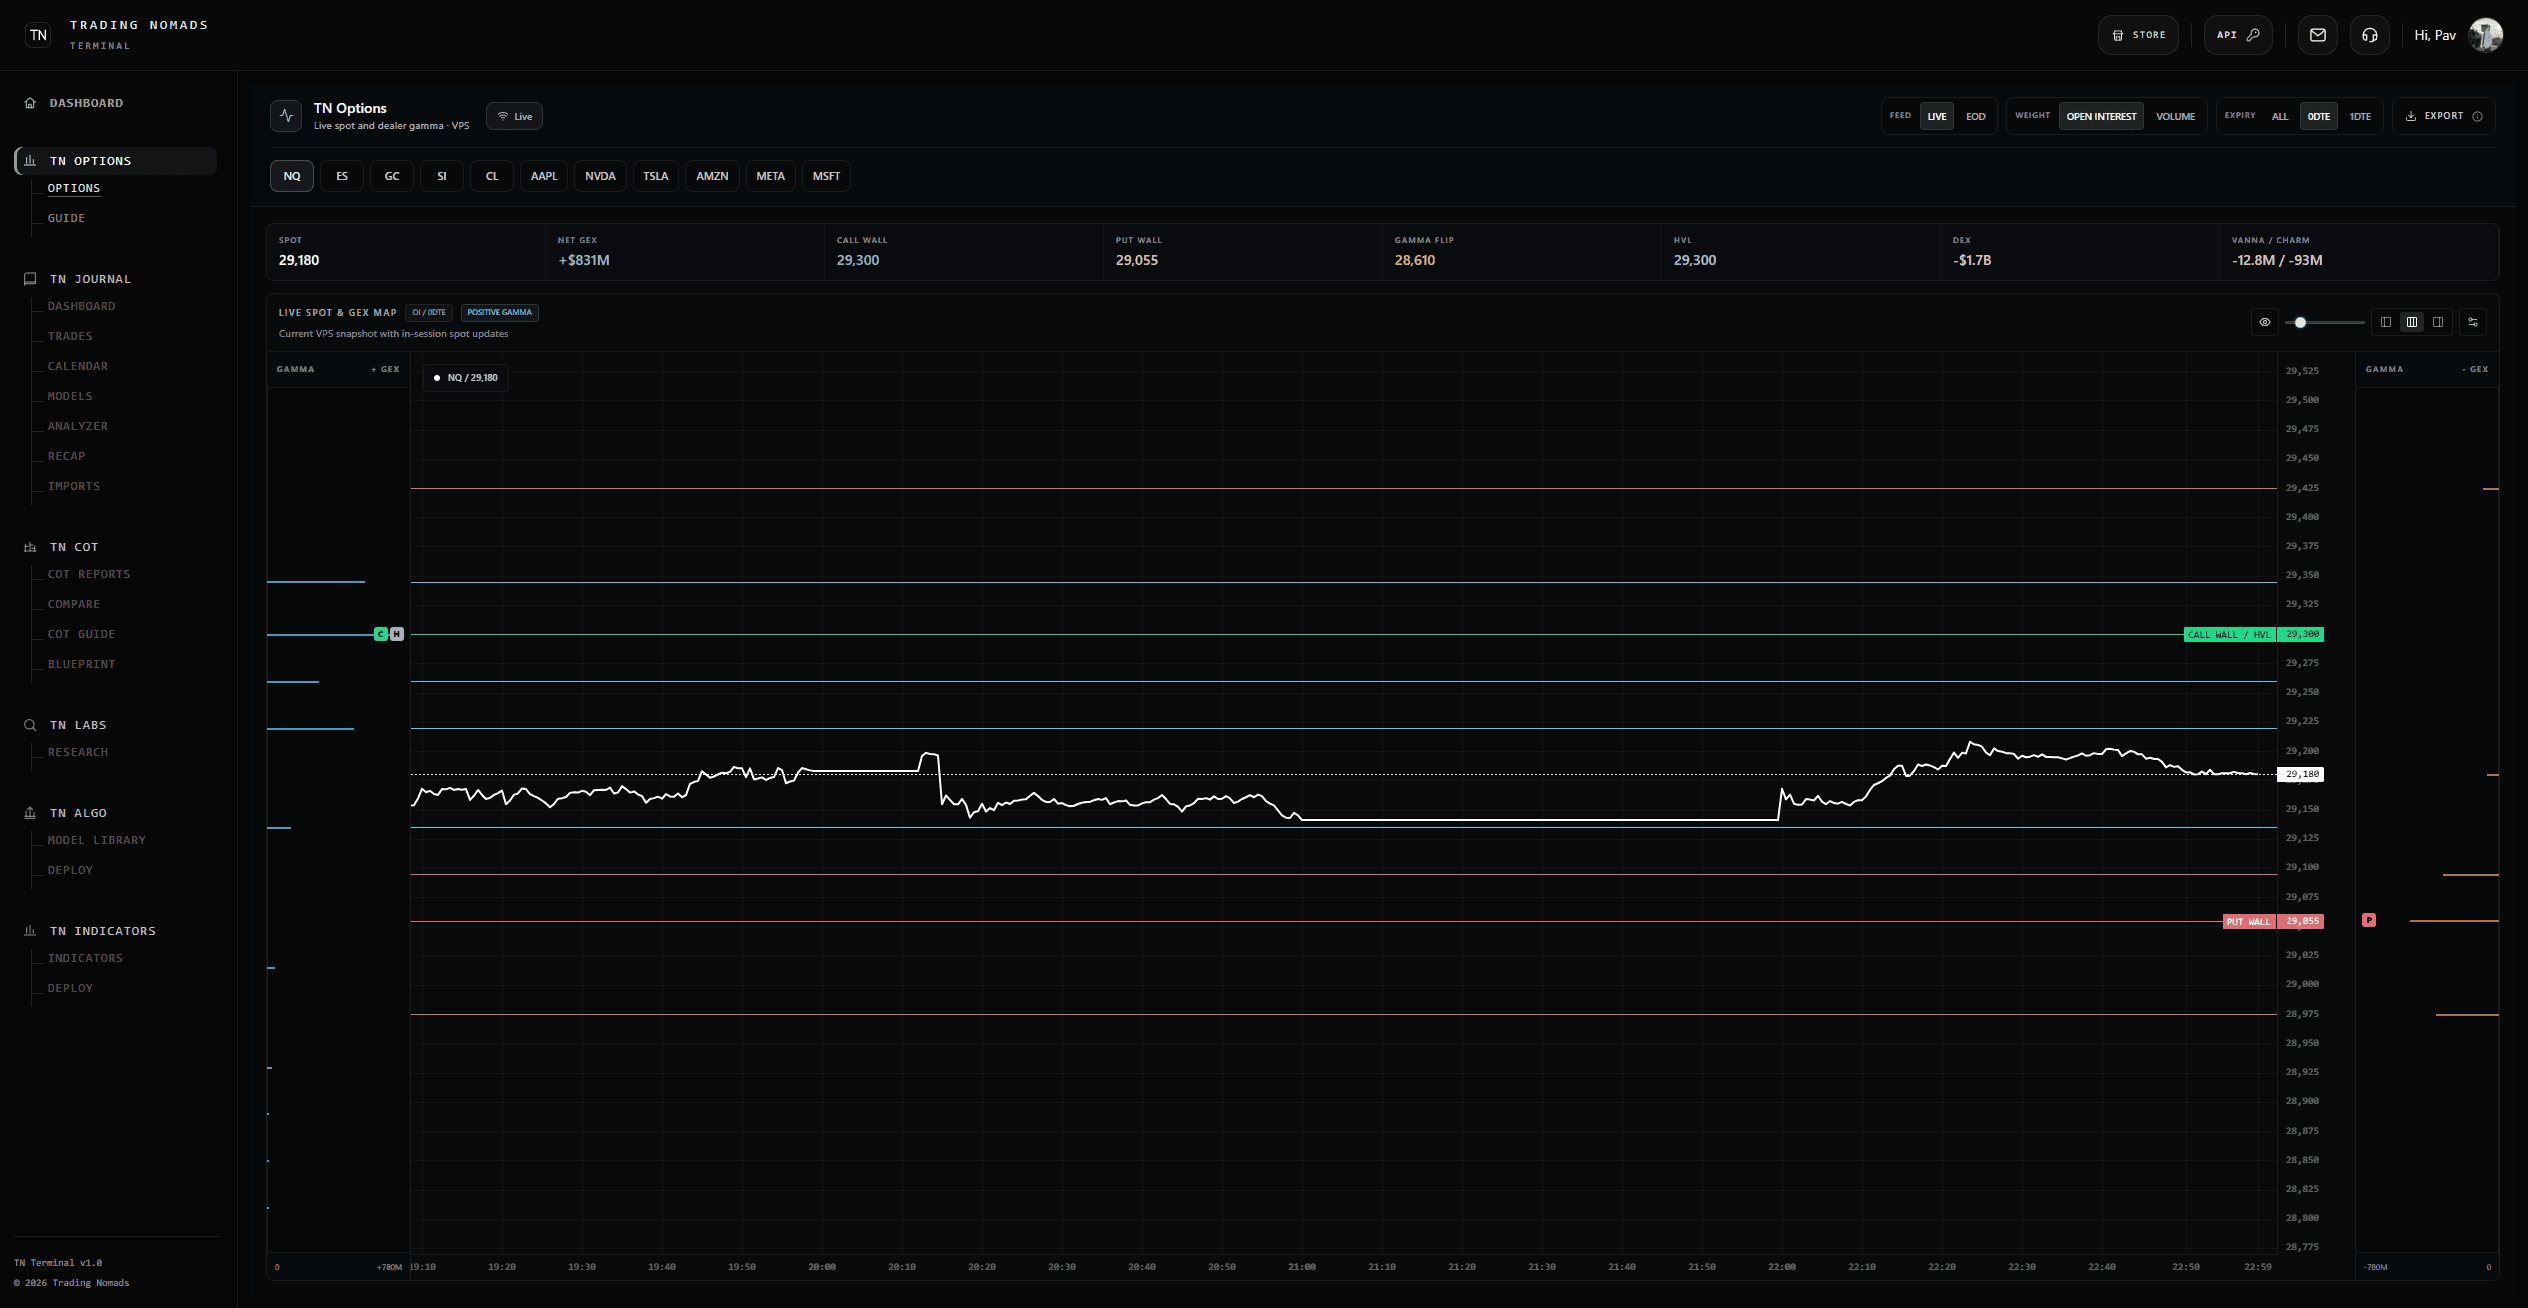The image size is (2528, 1308).
Task: Select the NQ symbol tab
Action: click(292, 176)
